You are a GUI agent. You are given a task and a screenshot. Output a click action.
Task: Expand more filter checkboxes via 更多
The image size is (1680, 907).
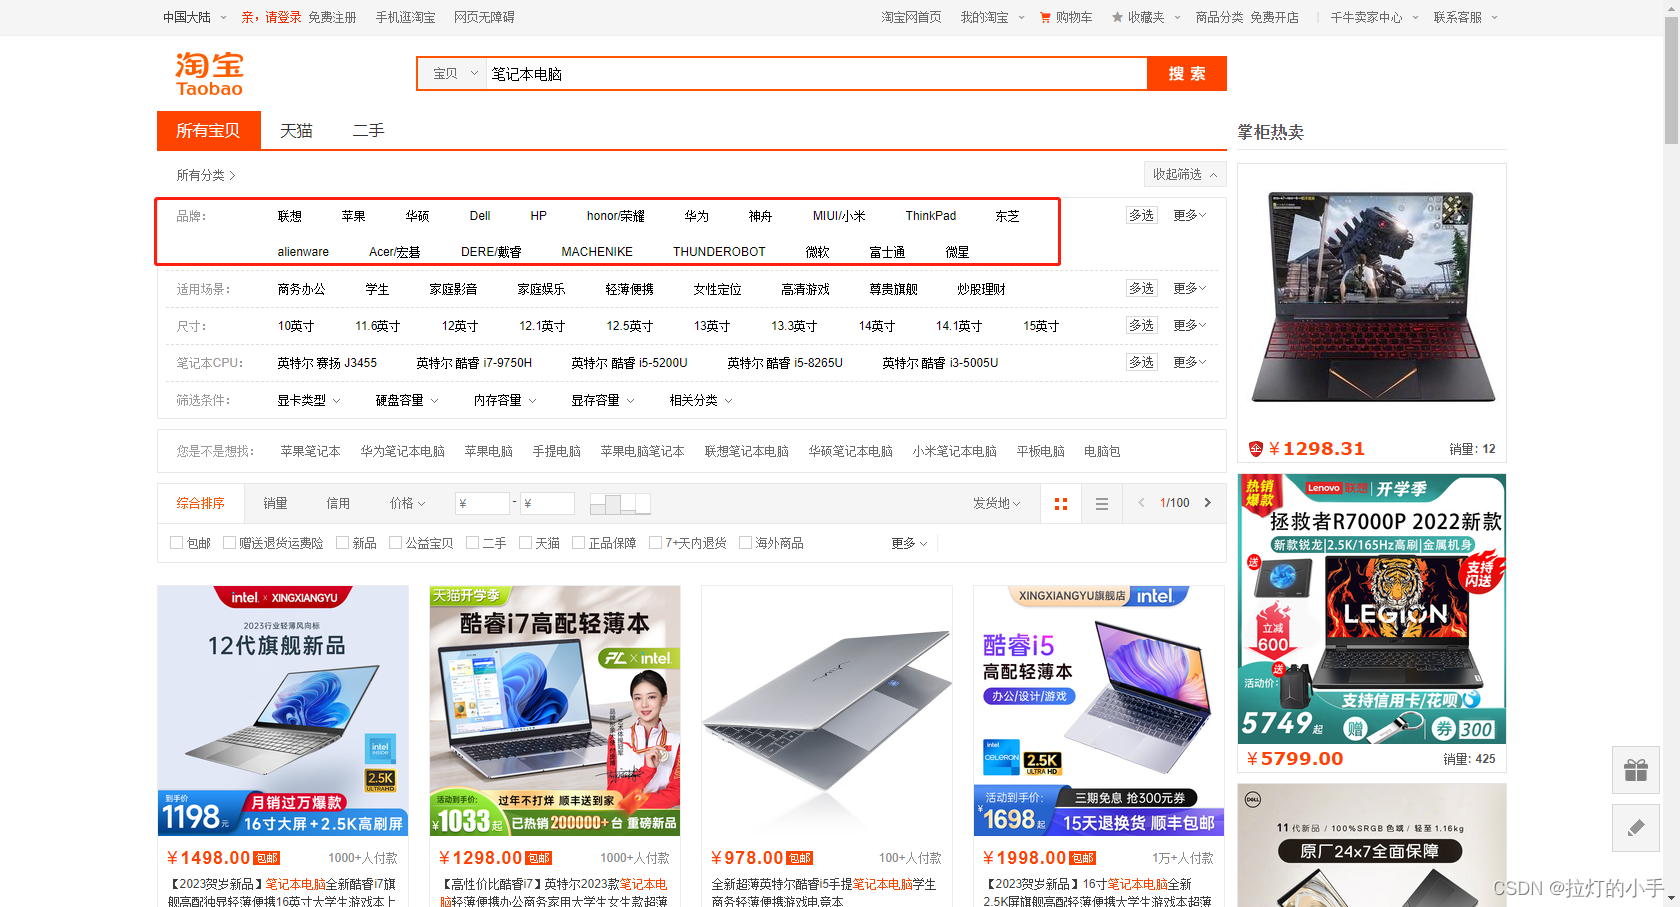click(x=910, y=543)
